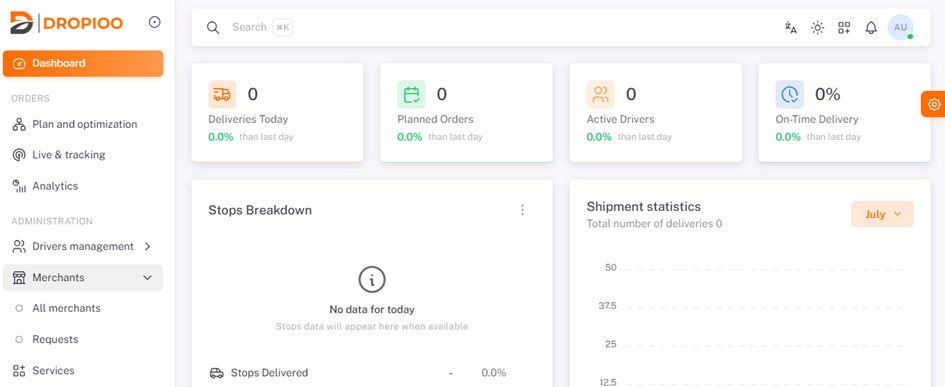945x387 pixels.
Task: Click the Shipment statistics heading
Action: 644,207
